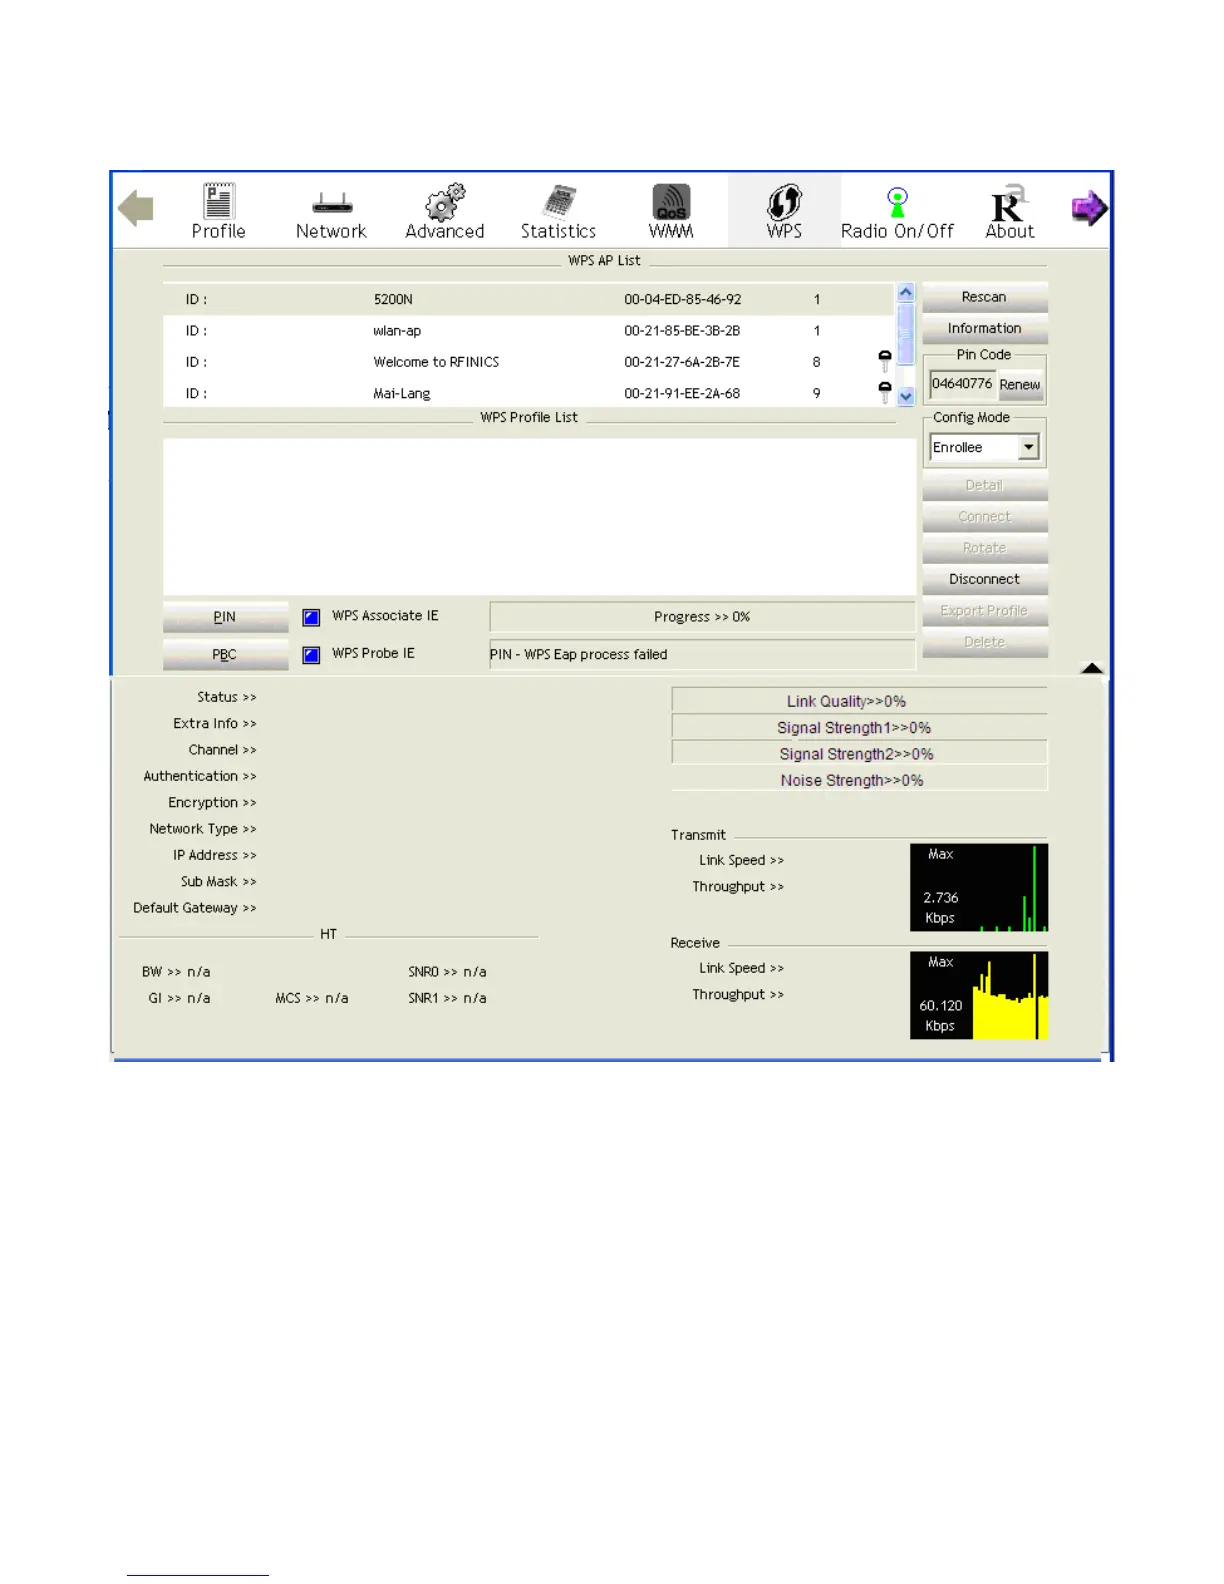Click the purple forward arrow

pyautogui.click(x=1089, y=208)
